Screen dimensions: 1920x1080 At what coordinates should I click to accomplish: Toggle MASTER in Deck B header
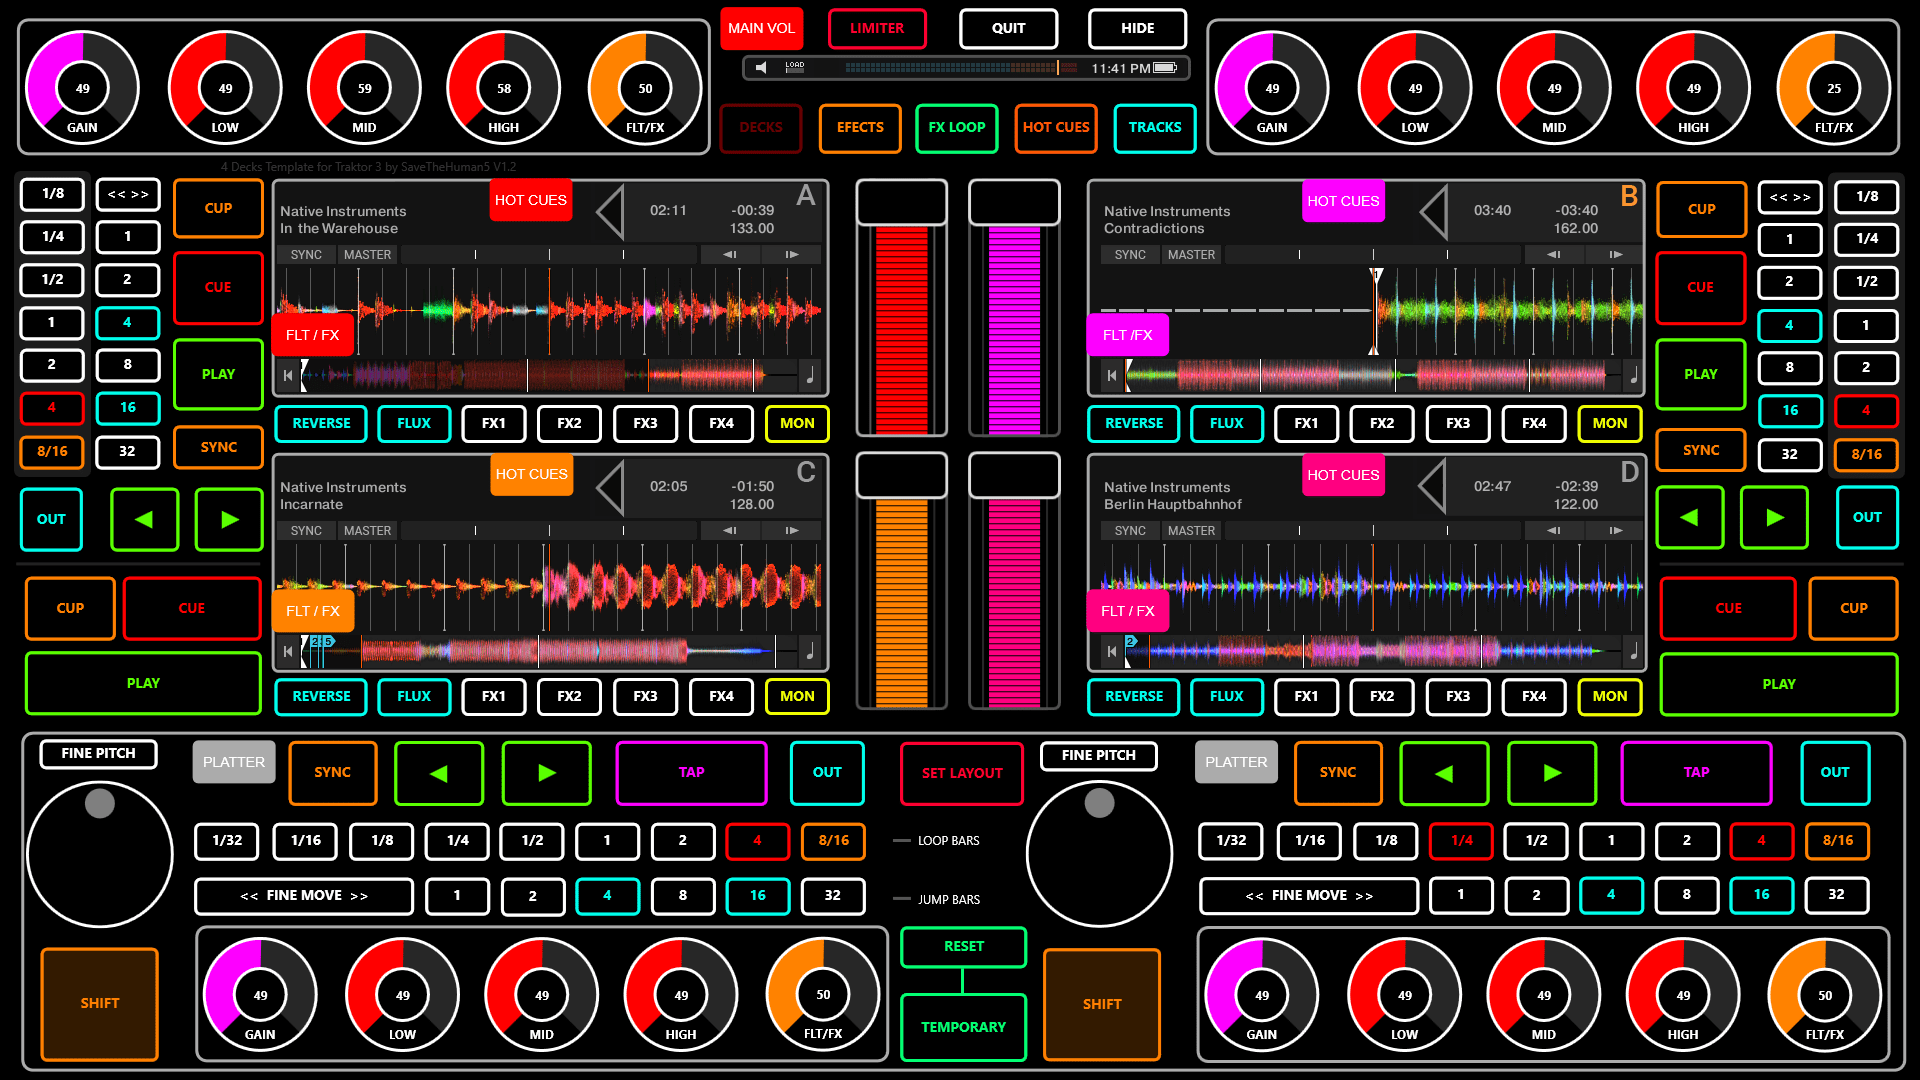pyautogui.click(x=1191, y=255)
